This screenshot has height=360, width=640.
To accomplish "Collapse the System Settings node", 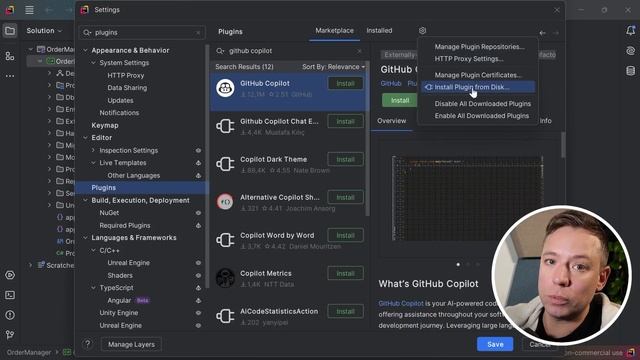I will (x=93, y=63).
